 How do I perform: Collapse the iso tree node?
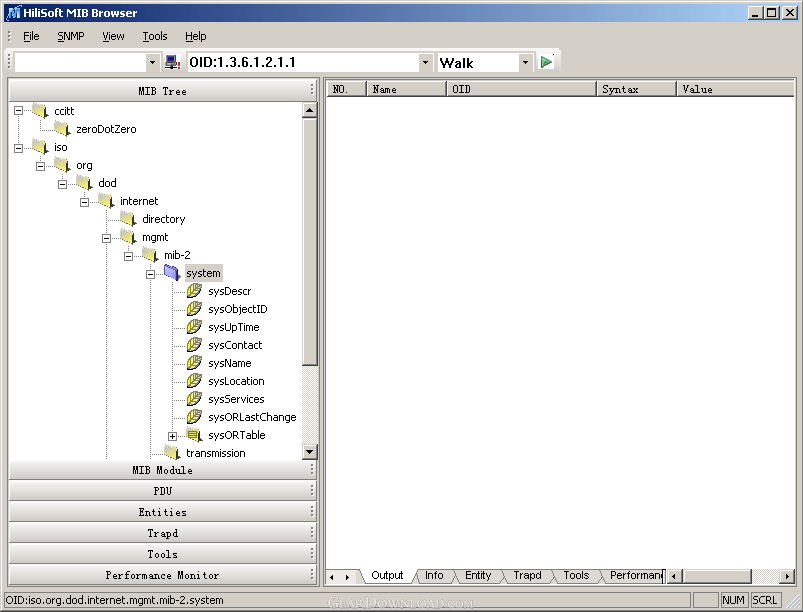click(18, 148)
